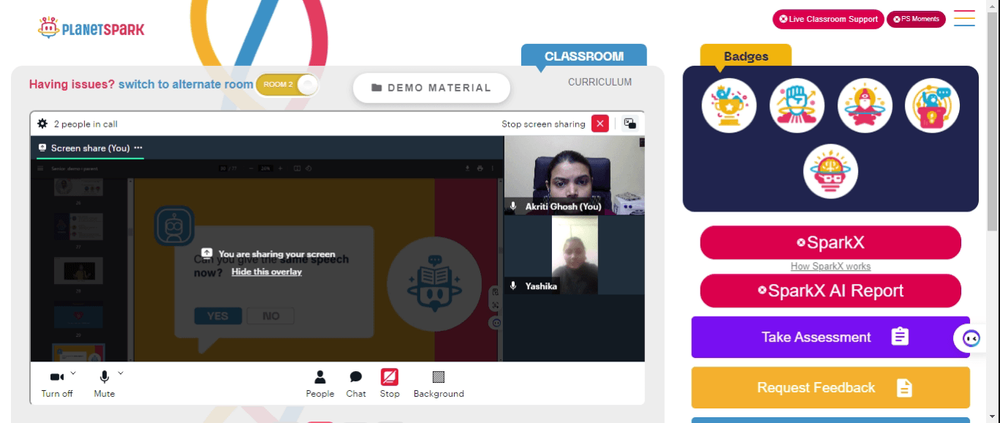
Task: Expand microphone device options chevron
Action: tap(121, 373)
